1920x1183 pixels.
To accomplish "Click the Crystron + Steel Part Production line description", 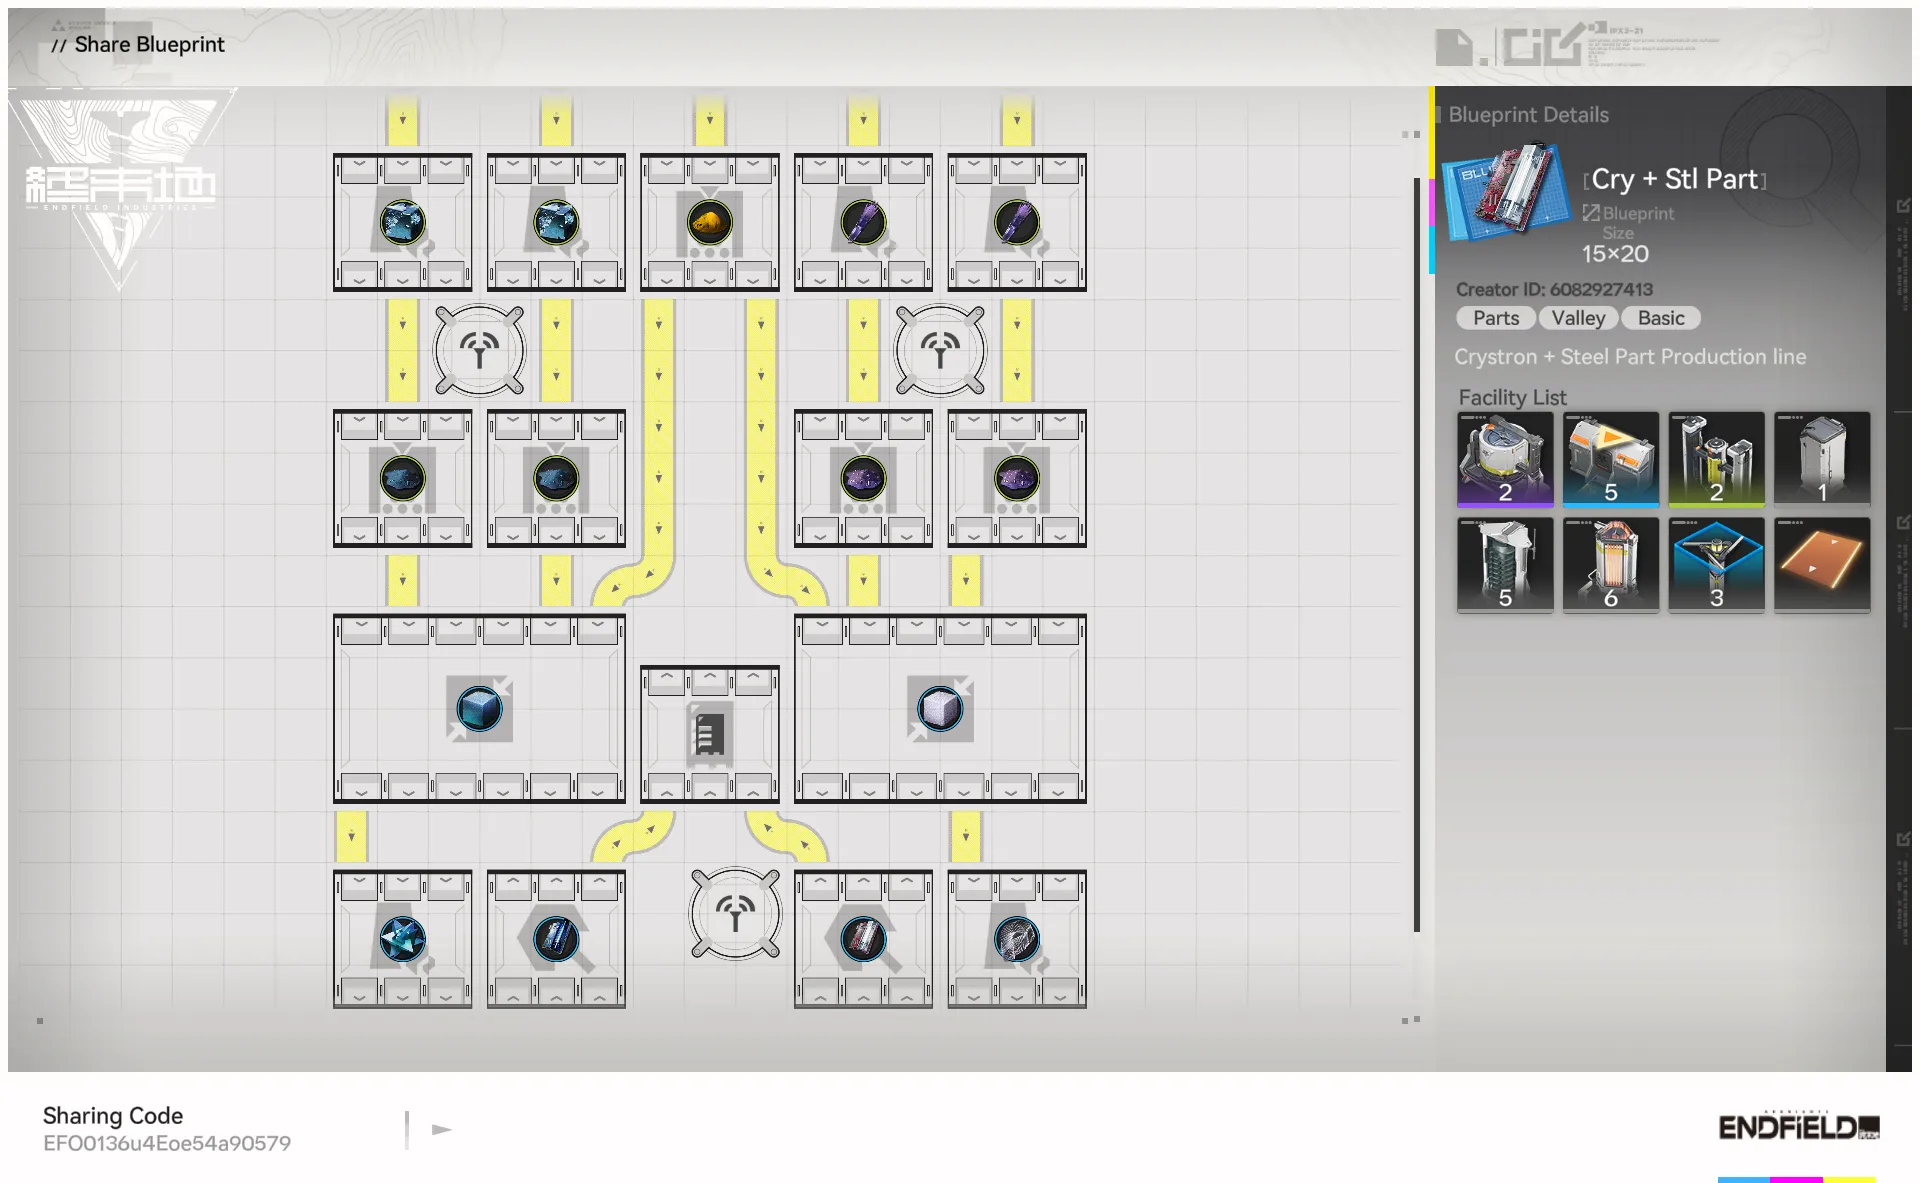I will pos(1630,357).
